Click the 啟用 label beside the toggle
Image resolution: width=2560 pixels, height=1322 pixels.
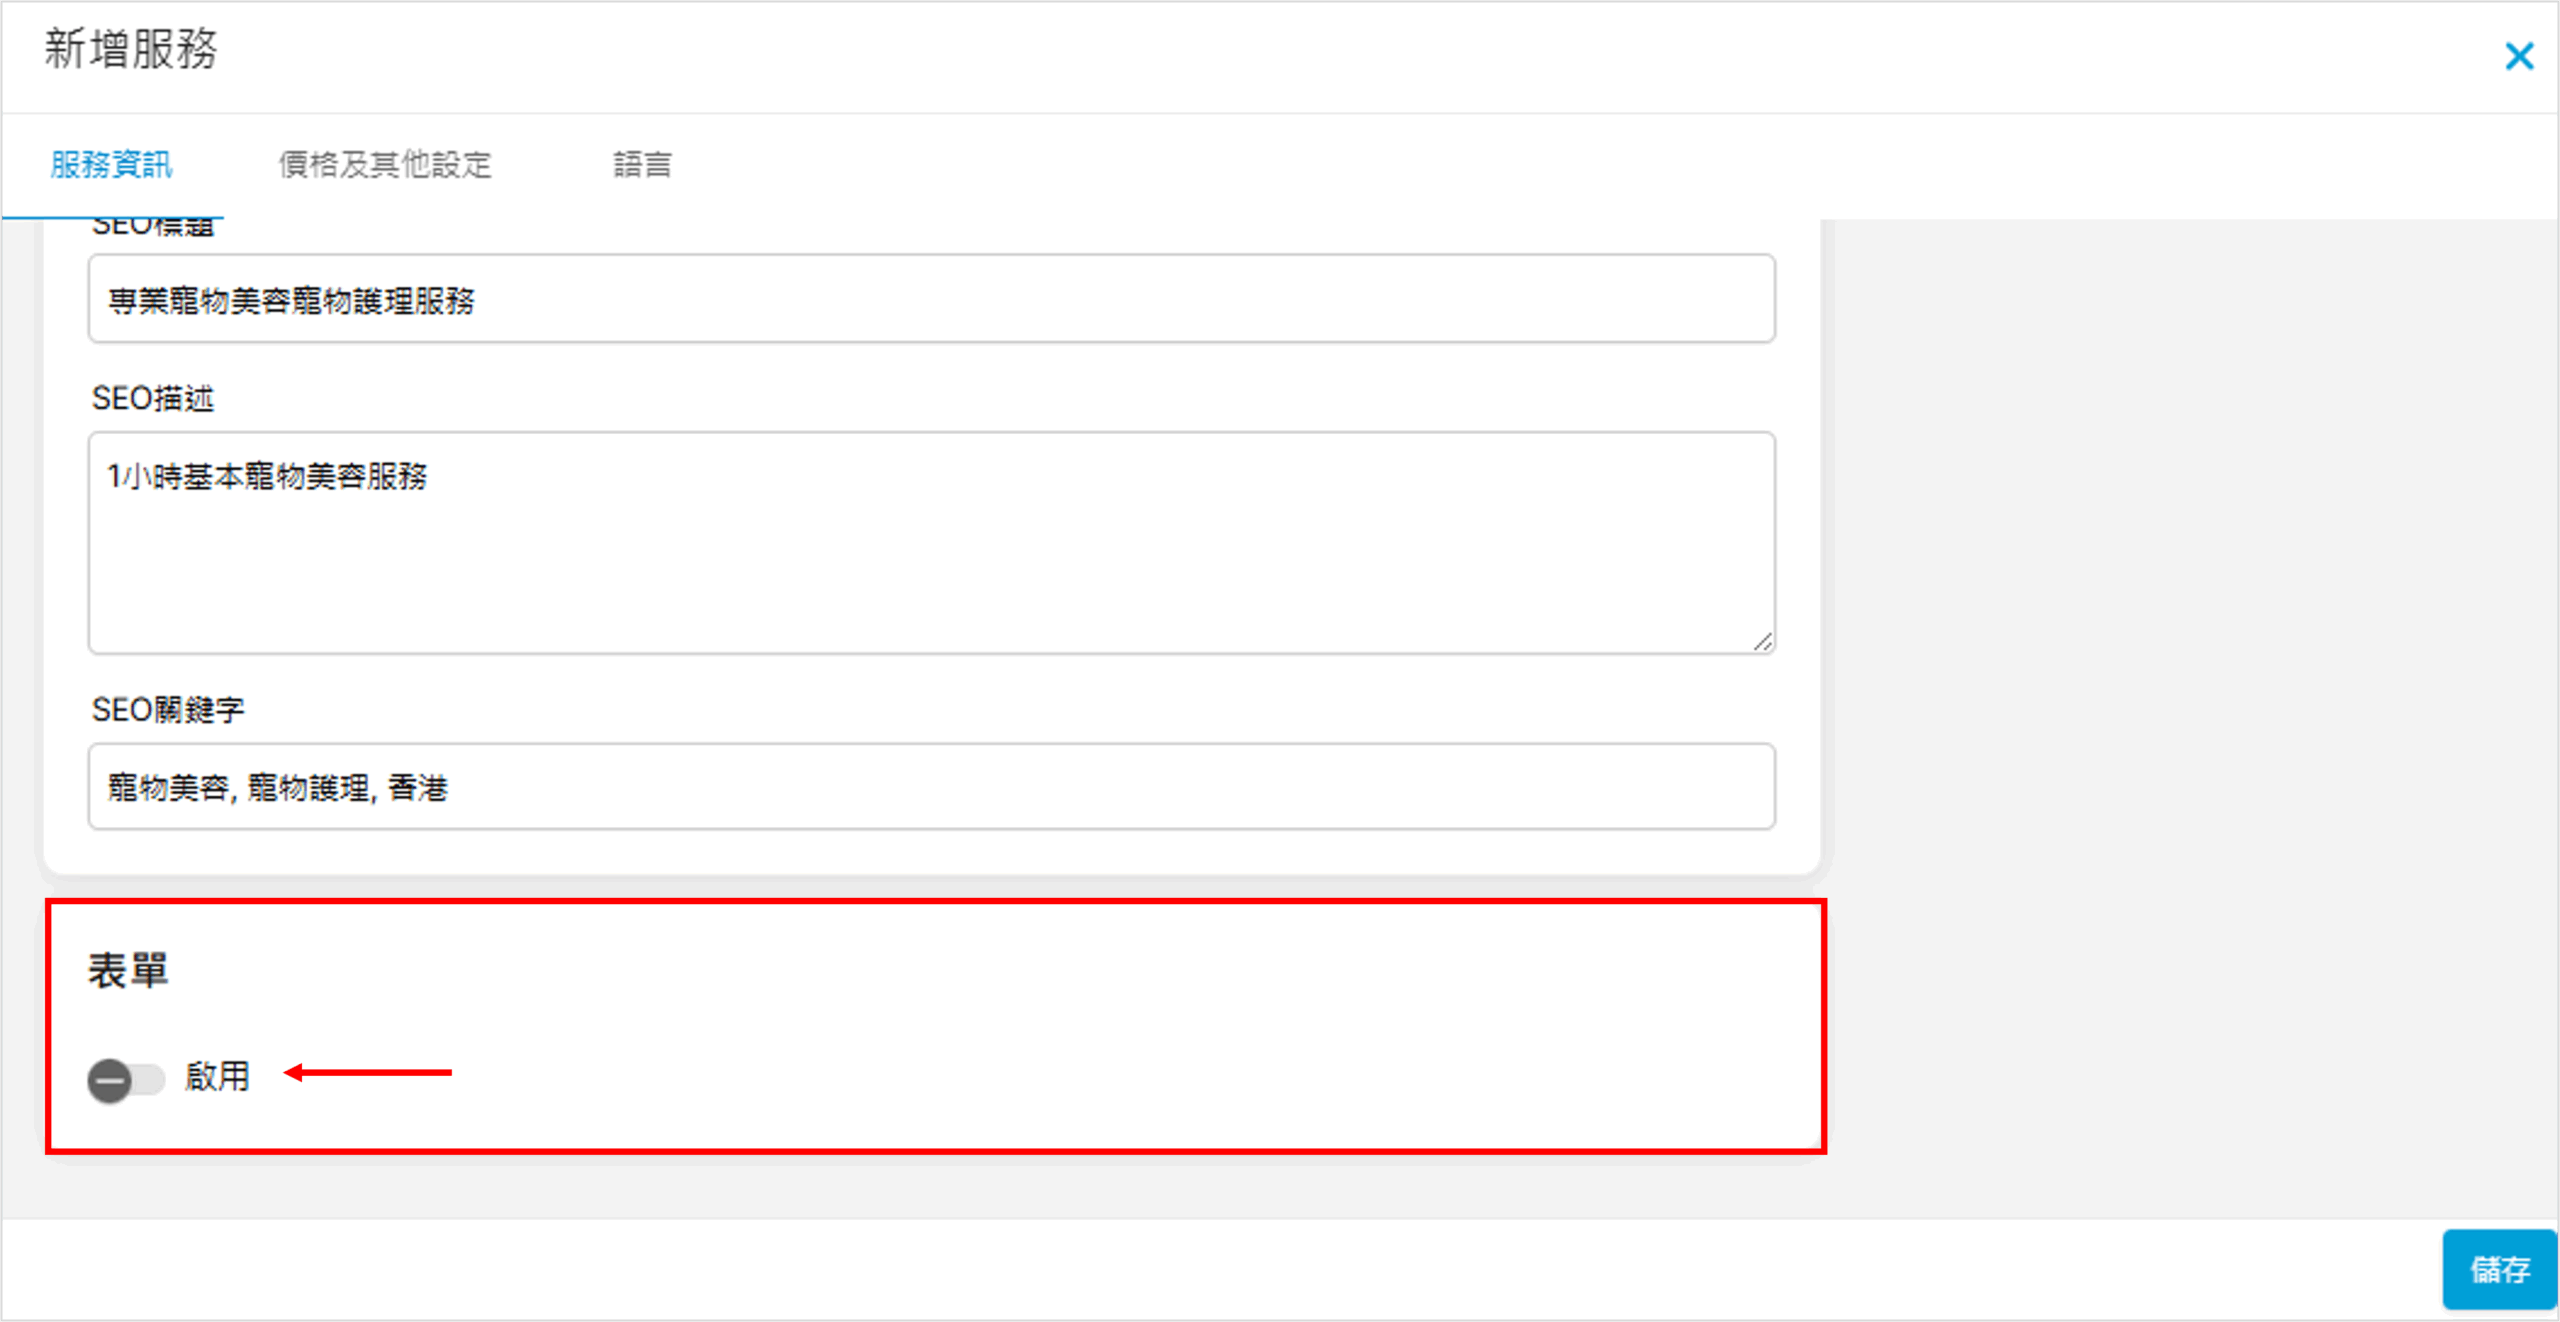coord(217,1077)
